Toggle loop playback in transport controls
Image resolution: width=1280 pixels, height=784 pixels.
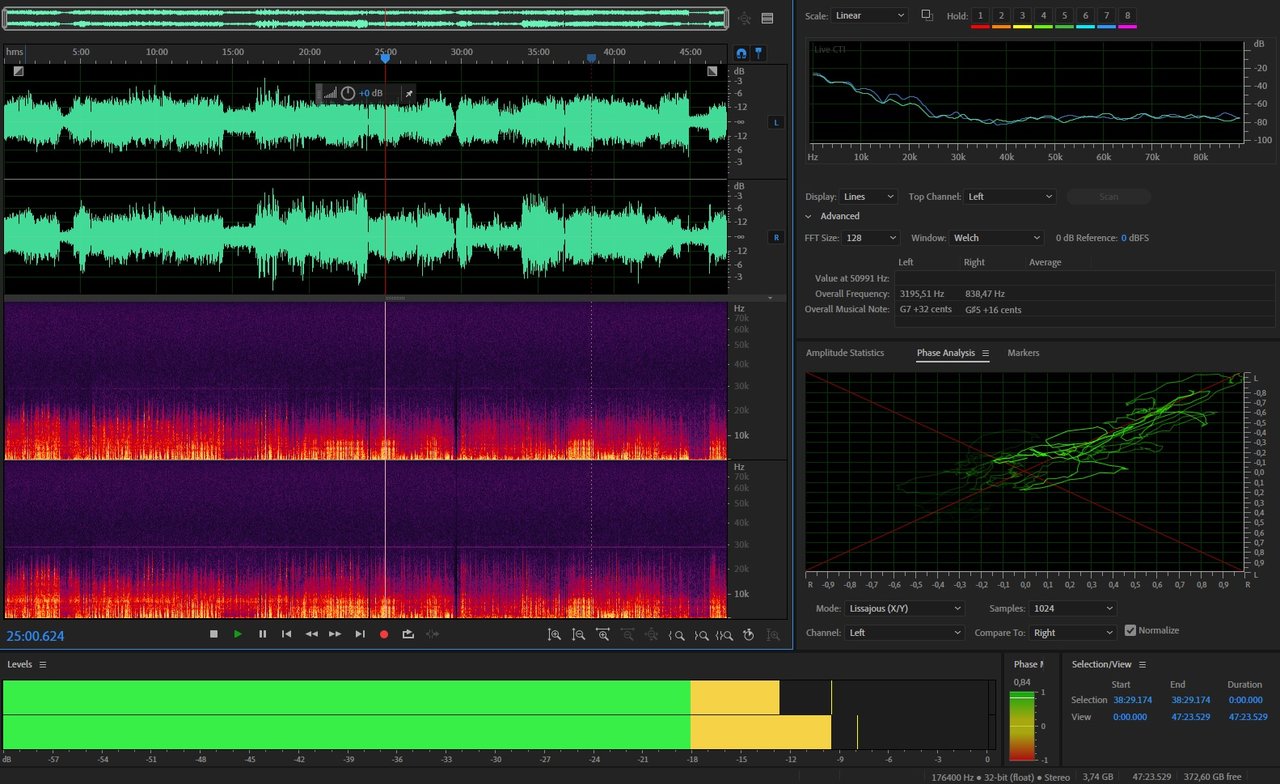pos(408,634)
